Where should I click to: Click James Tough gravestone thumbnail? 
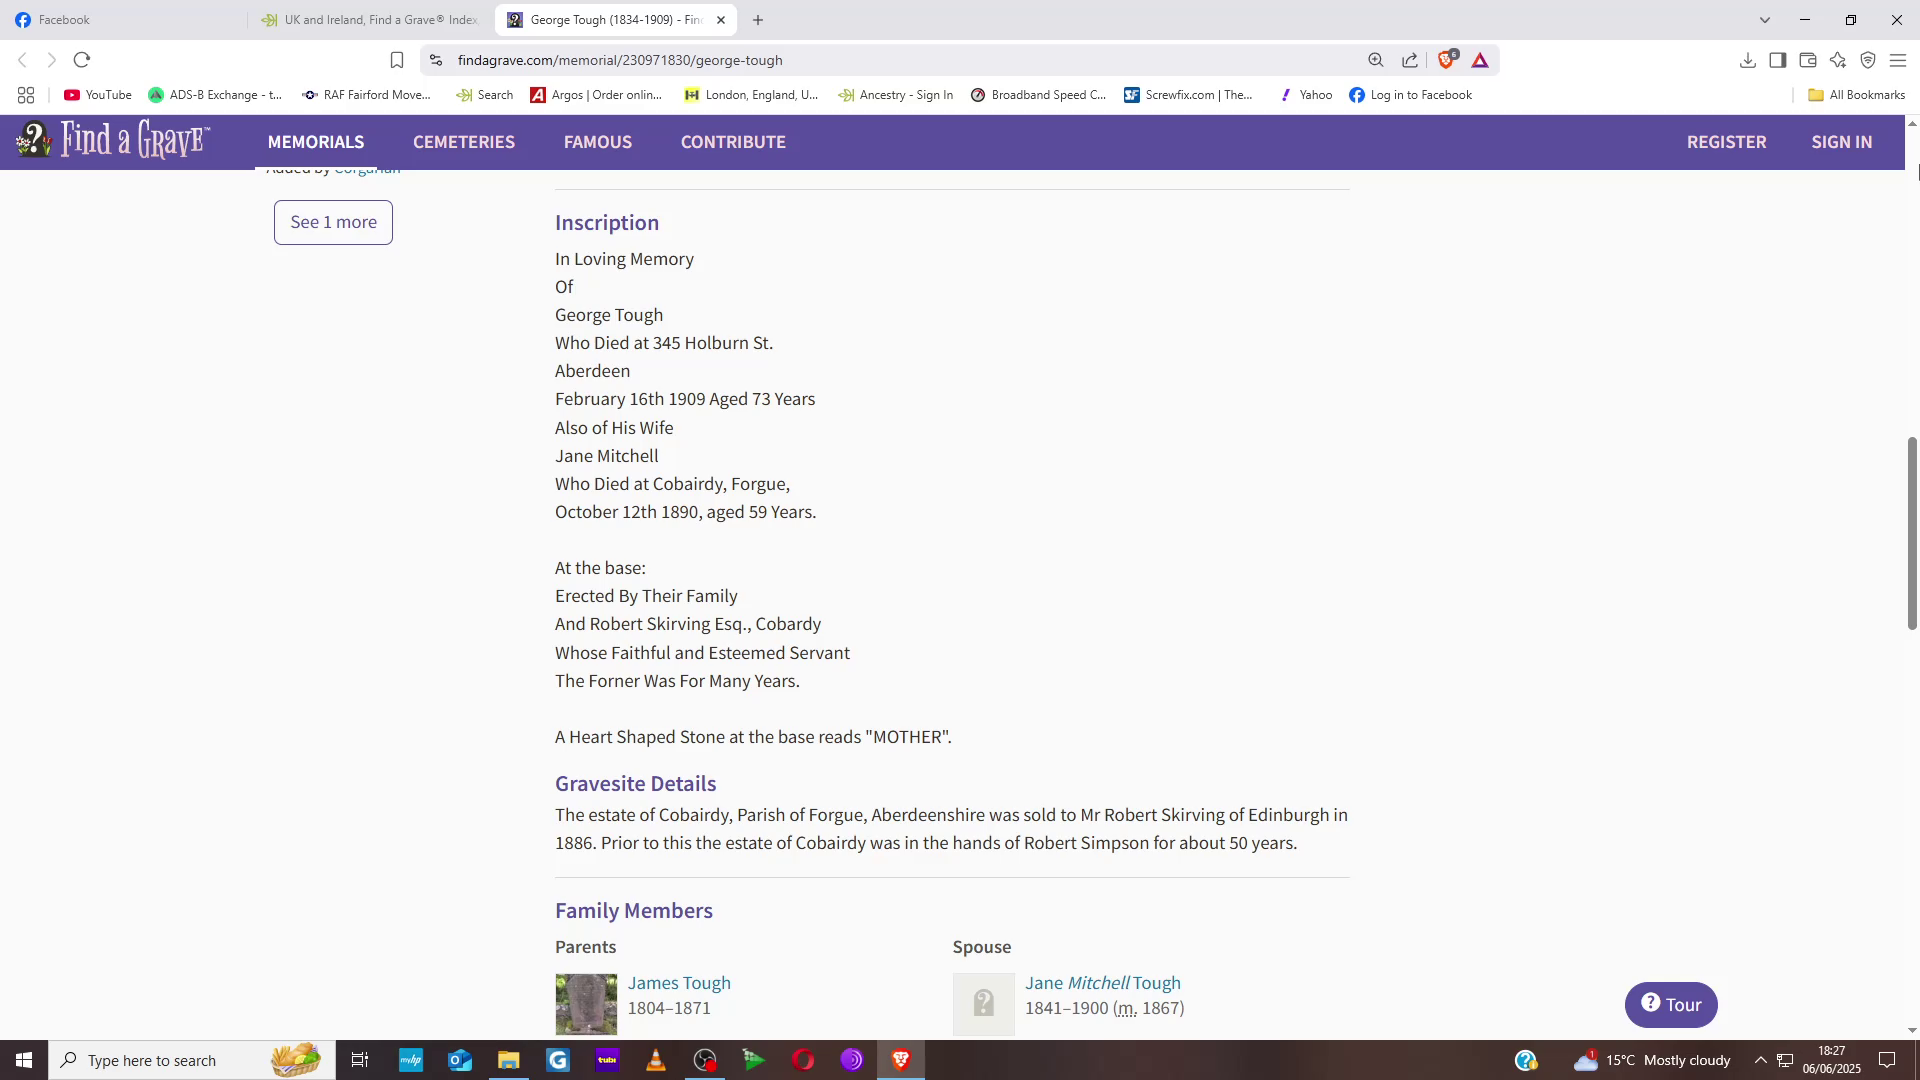coord(586,1004)
